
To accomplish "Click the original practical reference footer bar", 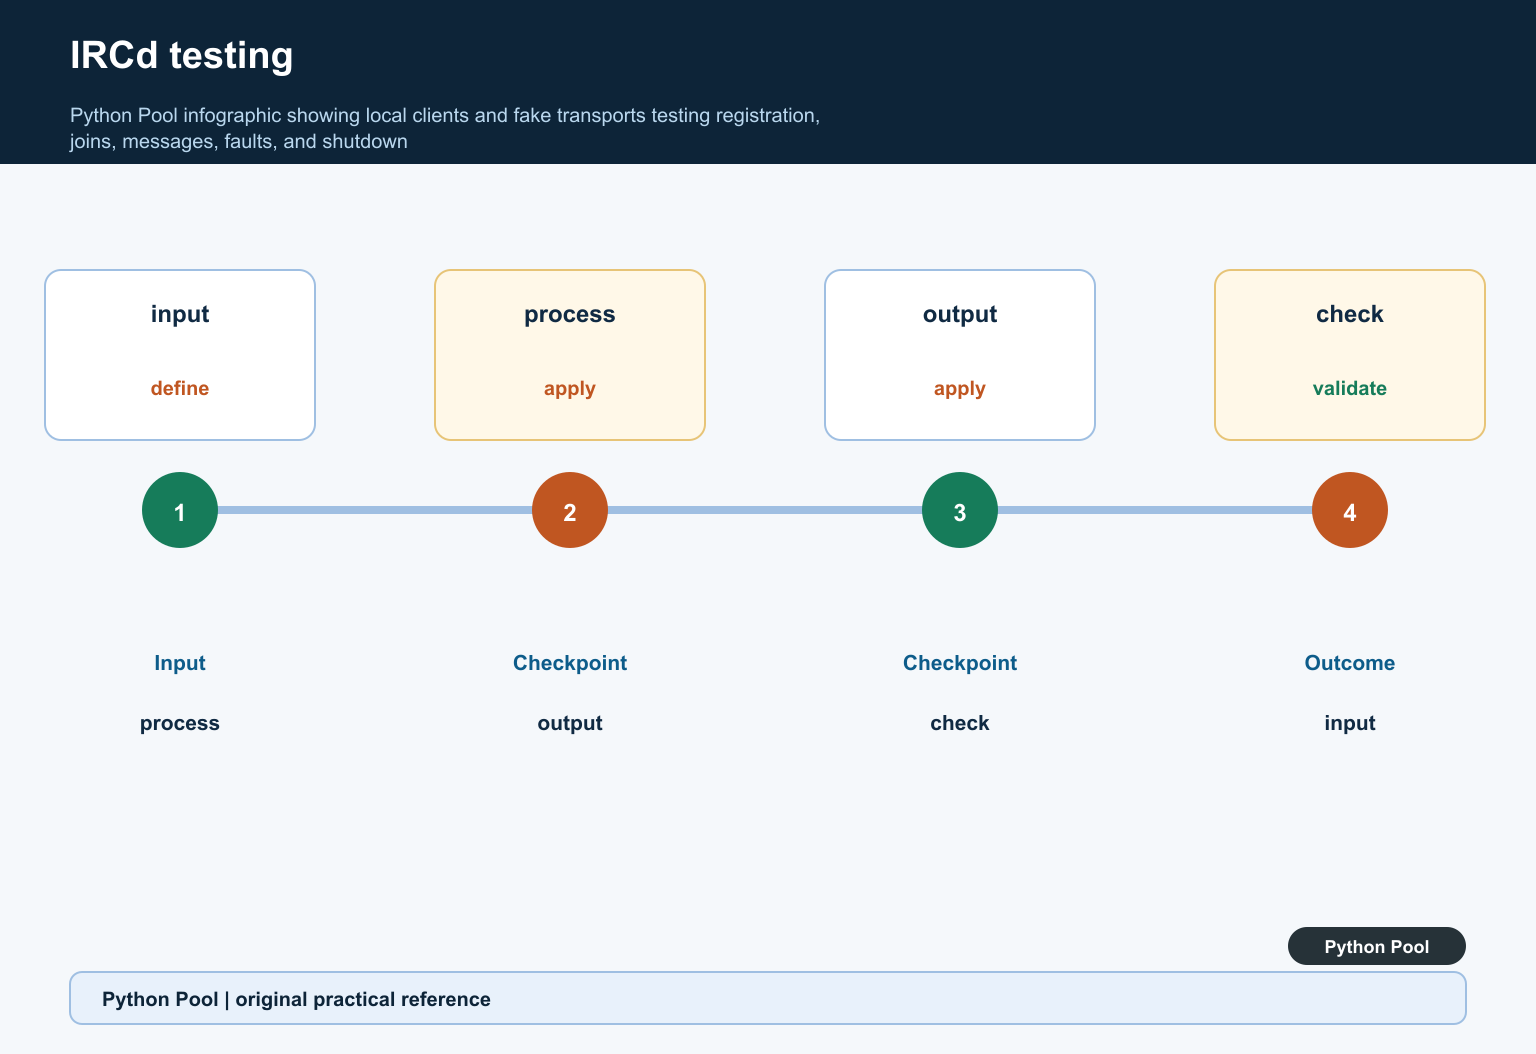I will coord(768,998).
